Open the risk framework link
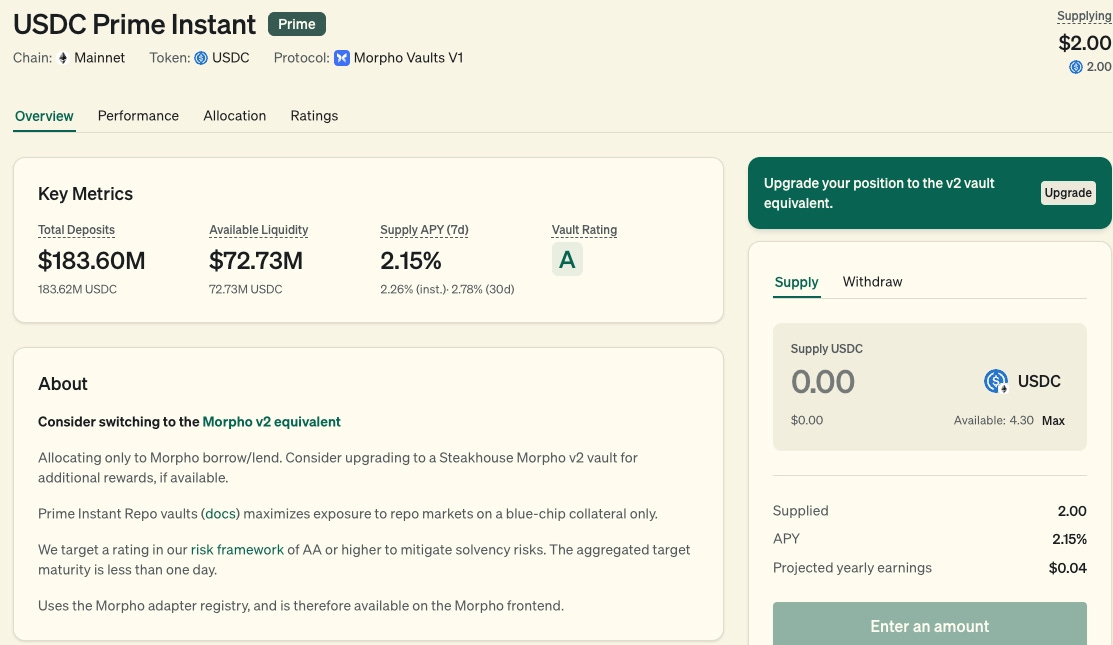Screen dimensions: 1113x645 (237, 550)
